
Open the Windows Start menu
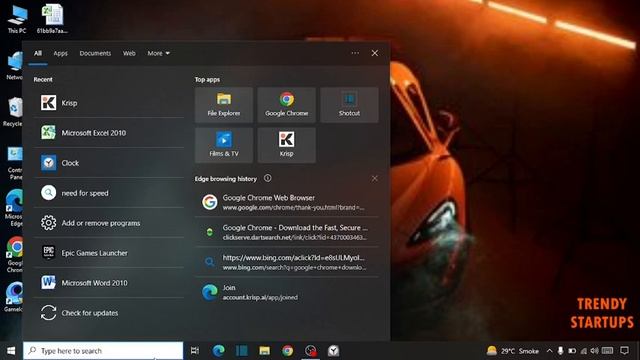click(11, 351)
